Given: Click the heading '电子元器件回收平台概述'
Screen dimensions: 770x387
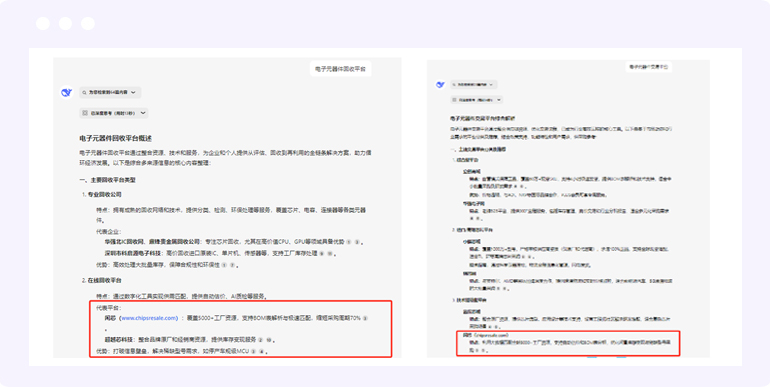Looking at the screenshot, I should [115, 138].
